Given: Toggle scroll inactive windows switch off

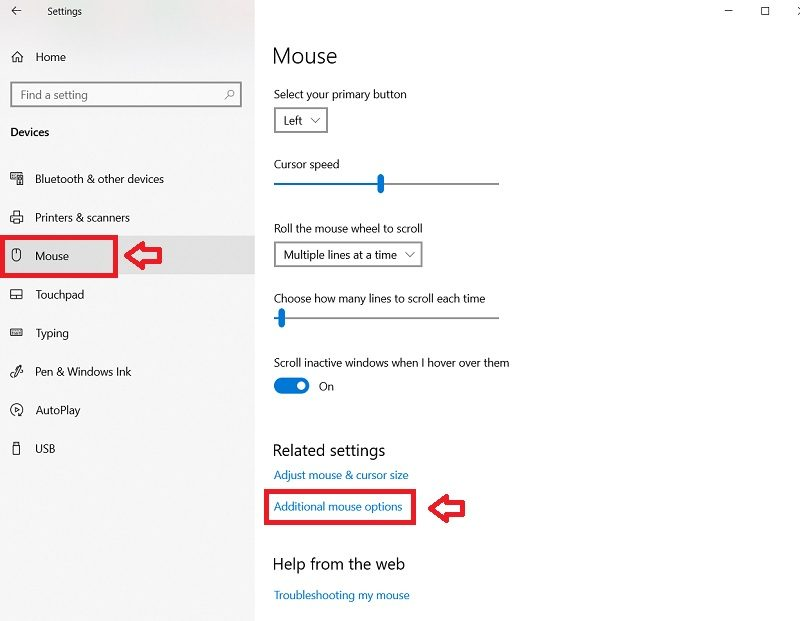Looking at the screenshot, I should [x=291, y=386].
